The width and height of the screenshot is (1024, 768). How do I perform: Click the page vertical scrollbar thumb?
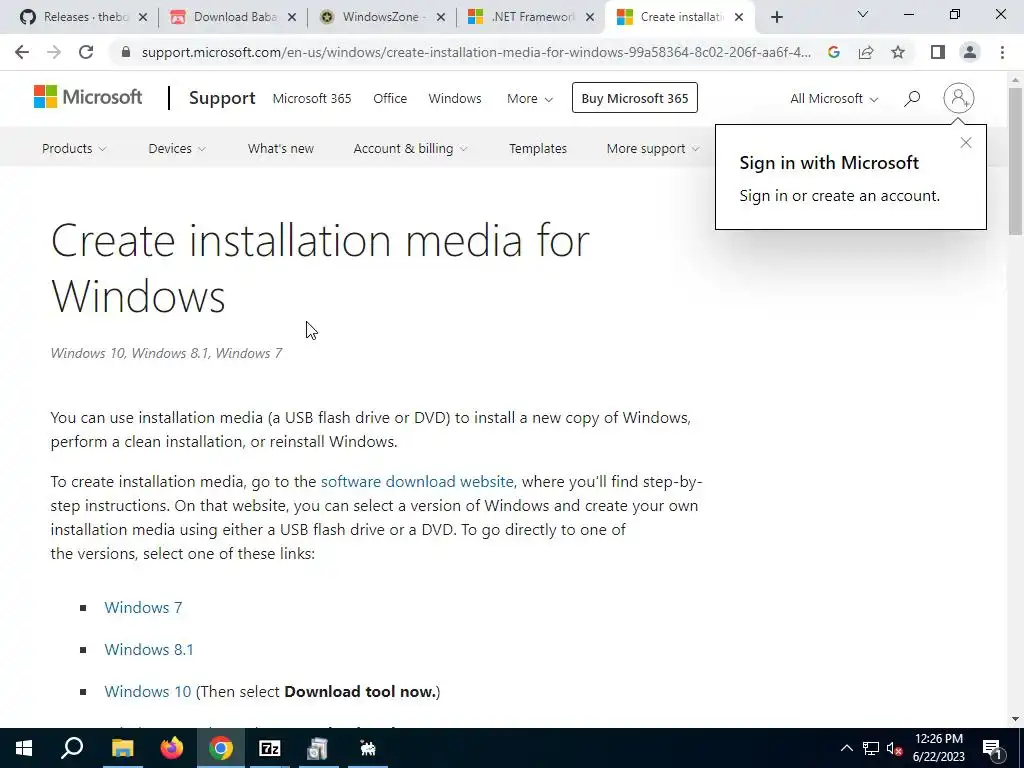point(1015,161)
